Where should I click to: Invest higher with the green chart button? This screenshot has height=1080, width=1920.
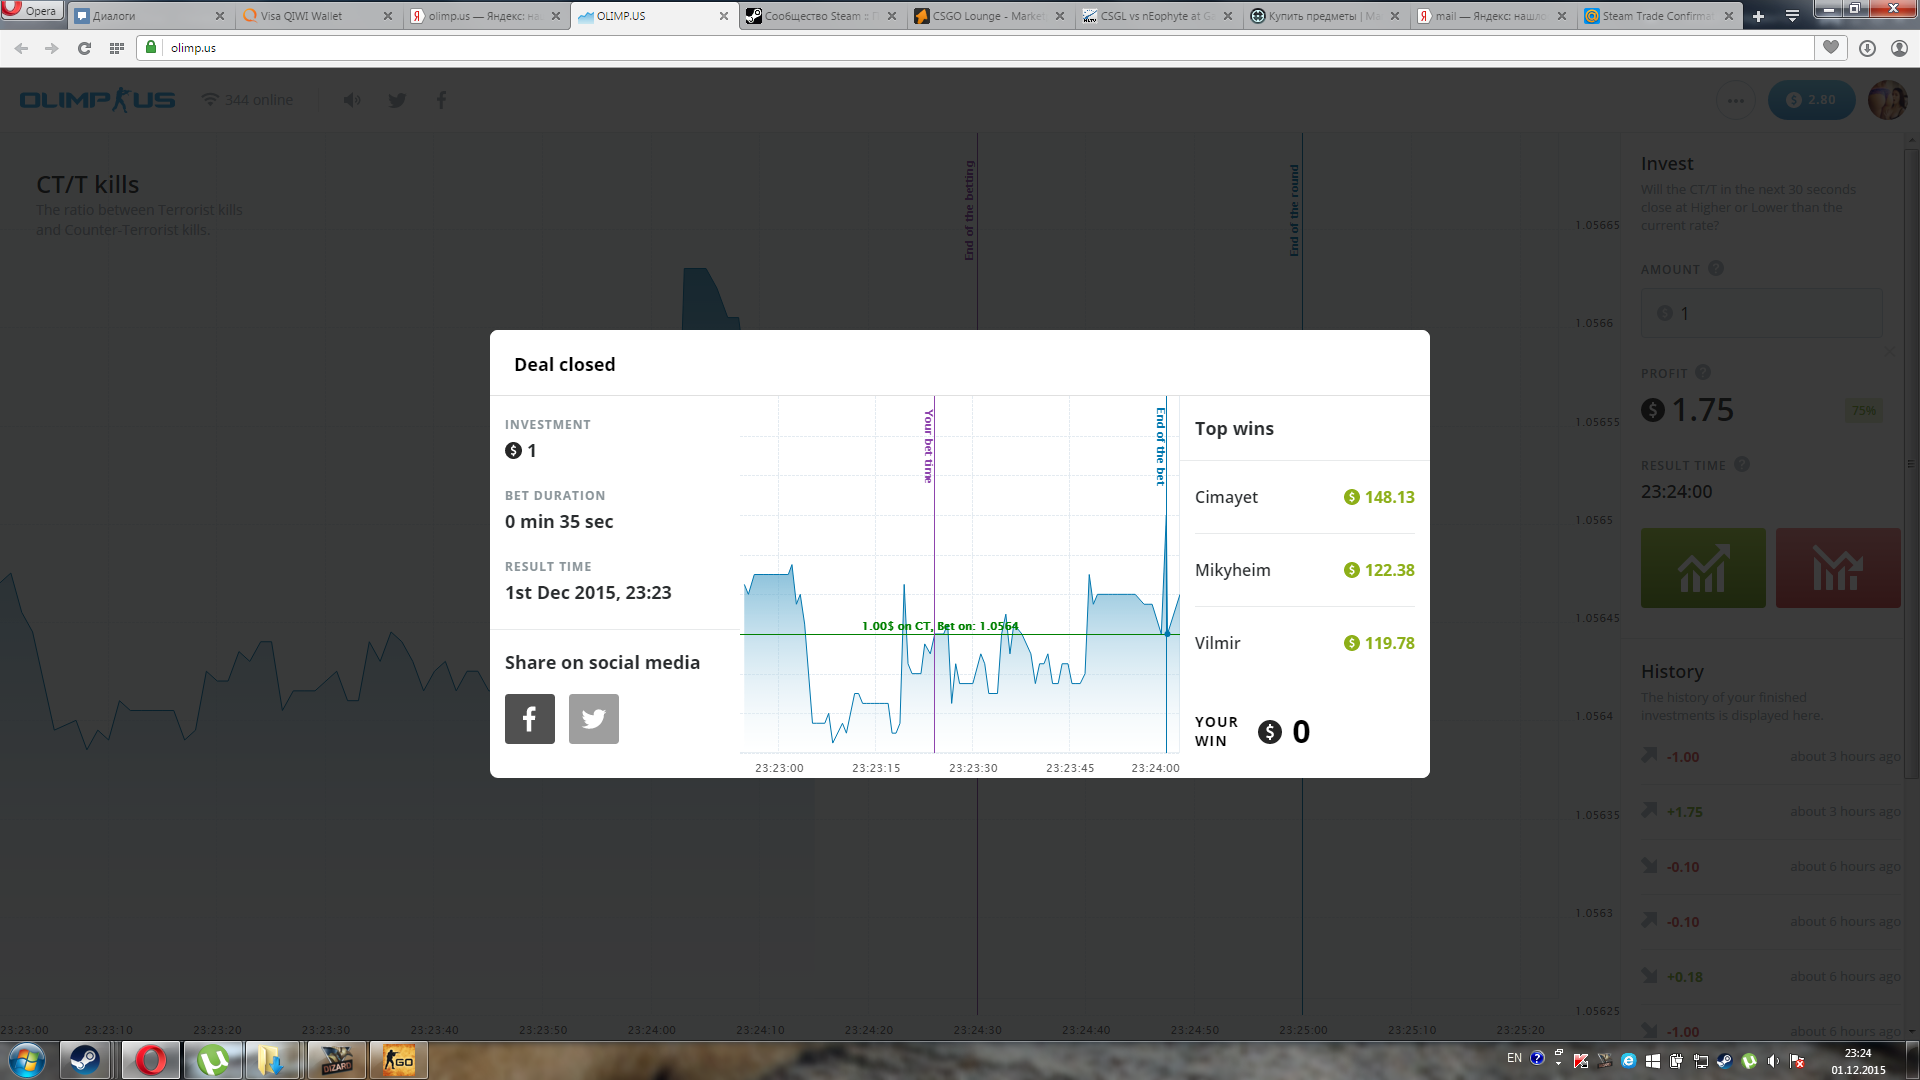1703,568
